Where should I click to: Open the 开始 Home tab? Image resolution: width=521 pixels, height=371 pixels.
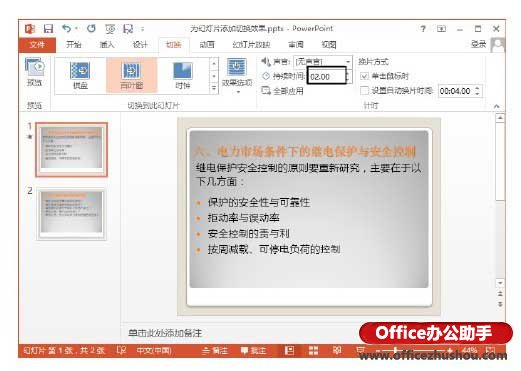coord(73,45)
